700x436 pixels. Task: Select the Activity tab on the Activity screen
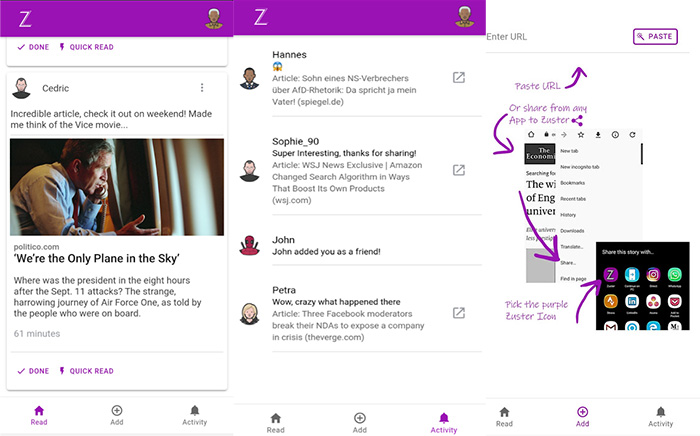tap(444, 423)
